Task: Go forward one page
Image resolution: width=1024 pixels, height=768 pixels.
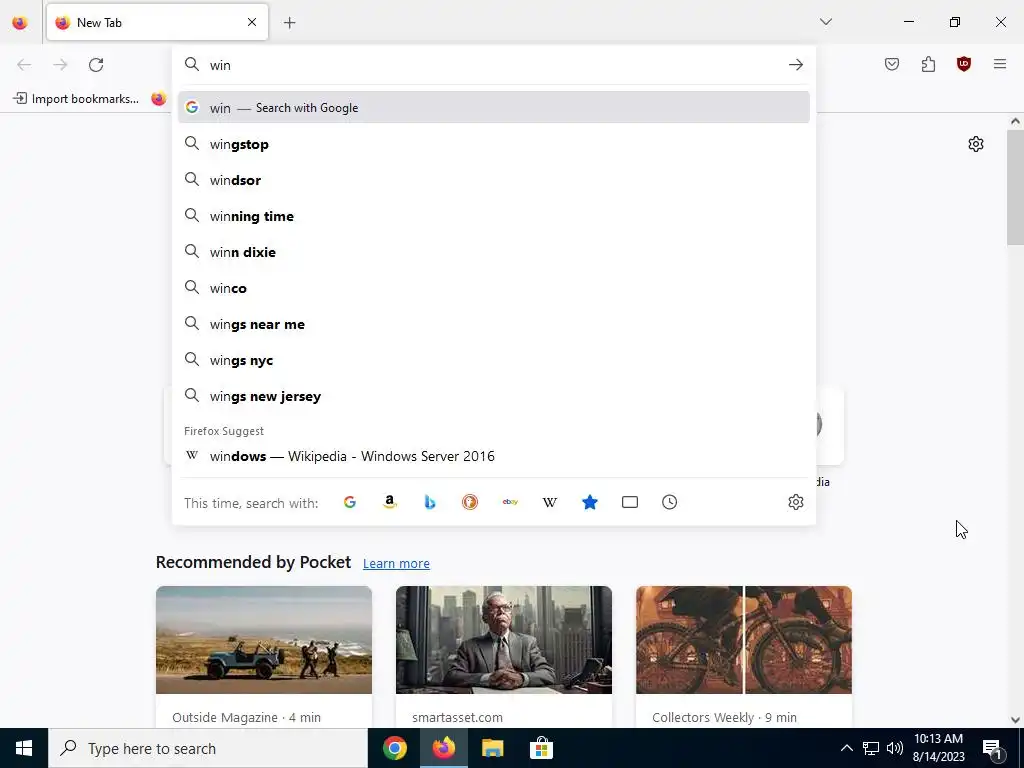Action: click(x=60, y=65)
